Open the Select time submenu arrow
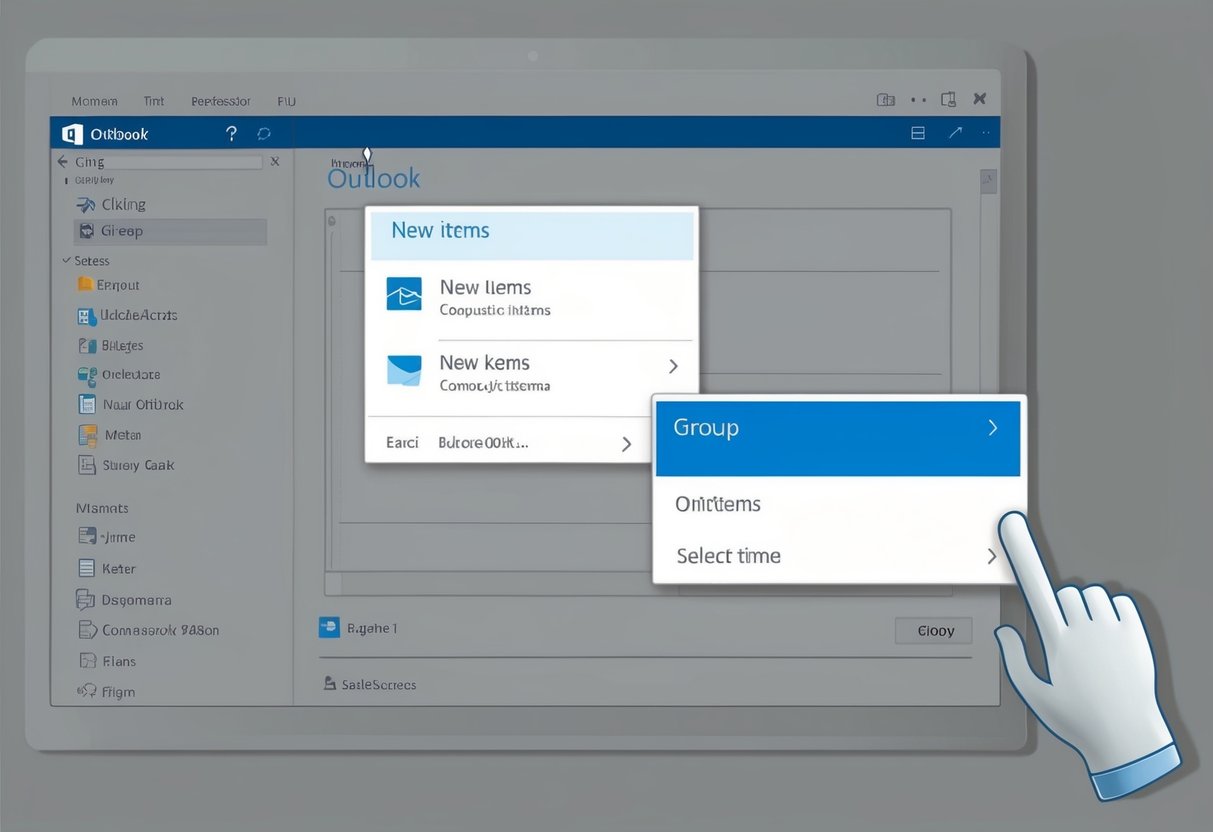 pyautogui.click(x=992, y=555)
